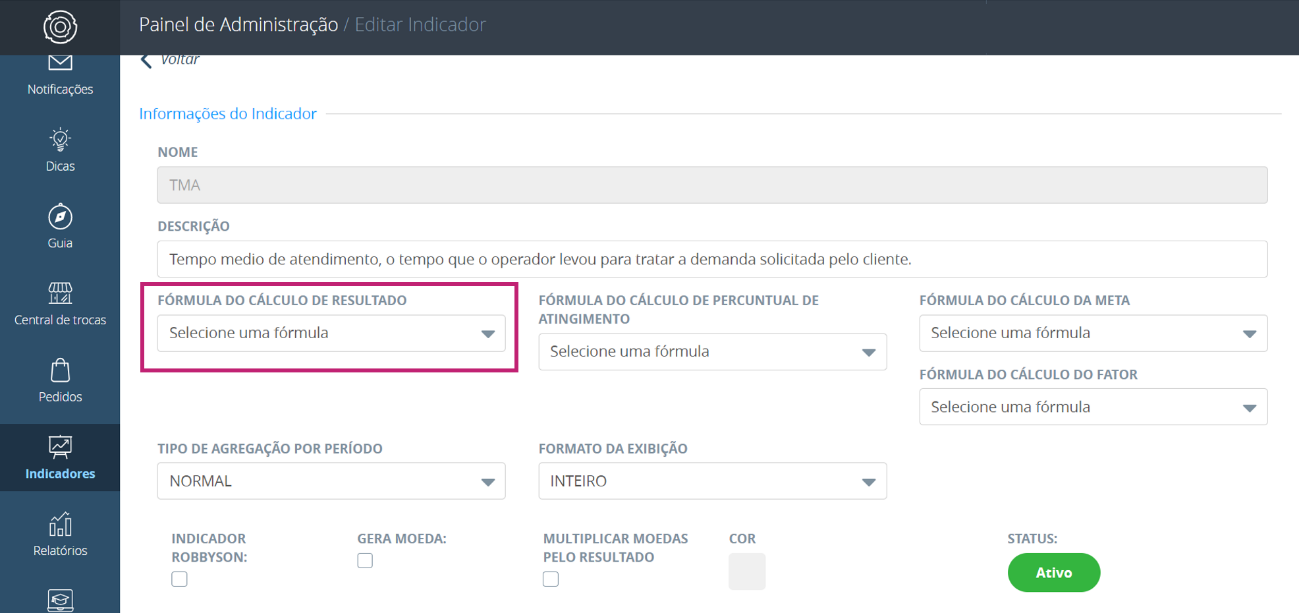Viewport: 1299px width, 613px height.
Task: Toggle Indicador Robbyson checkbox
Action: (x=179, y=579)
